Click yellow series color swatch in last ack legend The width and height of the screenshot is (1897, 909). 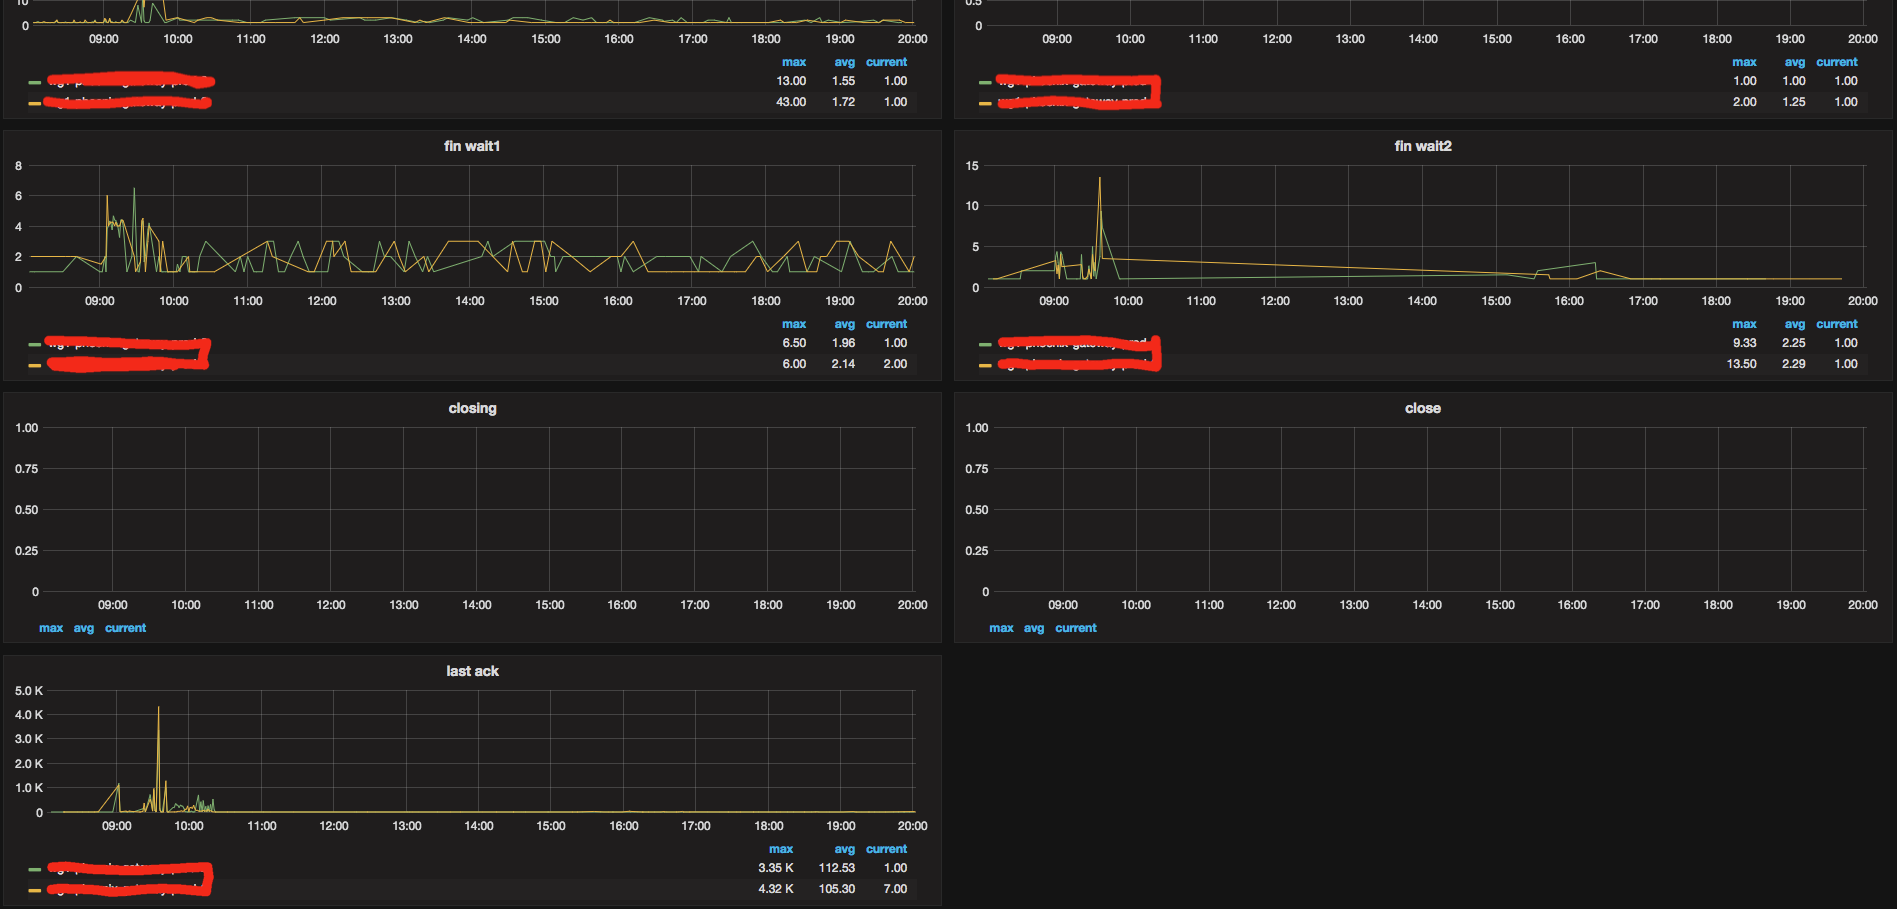[x=35, y=890]
